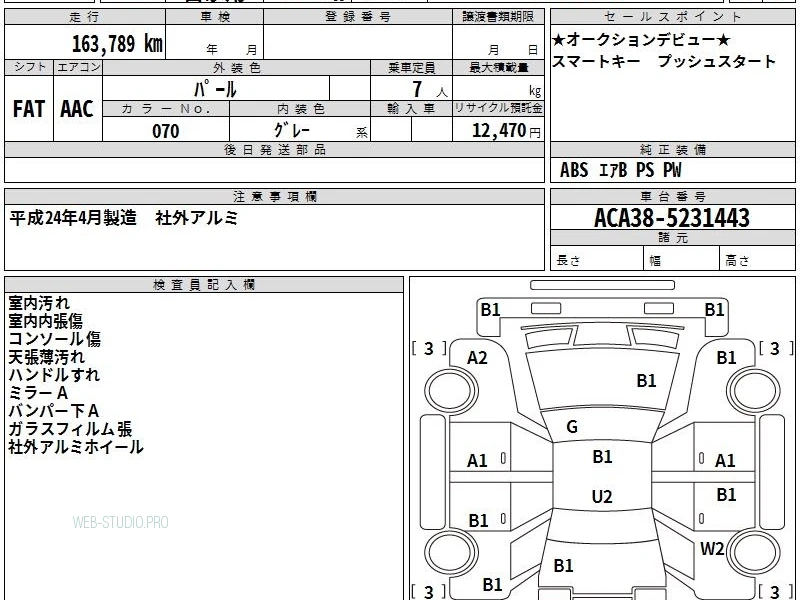Viewport: 800px width, 600px height.
Task: Select the inspector note 室内内張傷
Action: click(45, 321)
